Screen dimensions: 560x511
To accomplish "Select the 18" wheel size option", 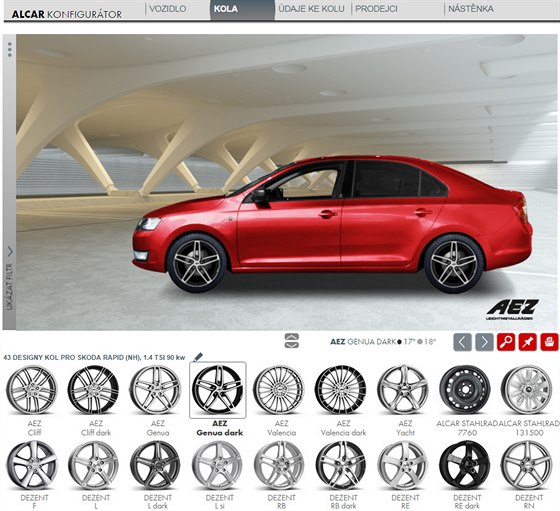I will 427,342.
